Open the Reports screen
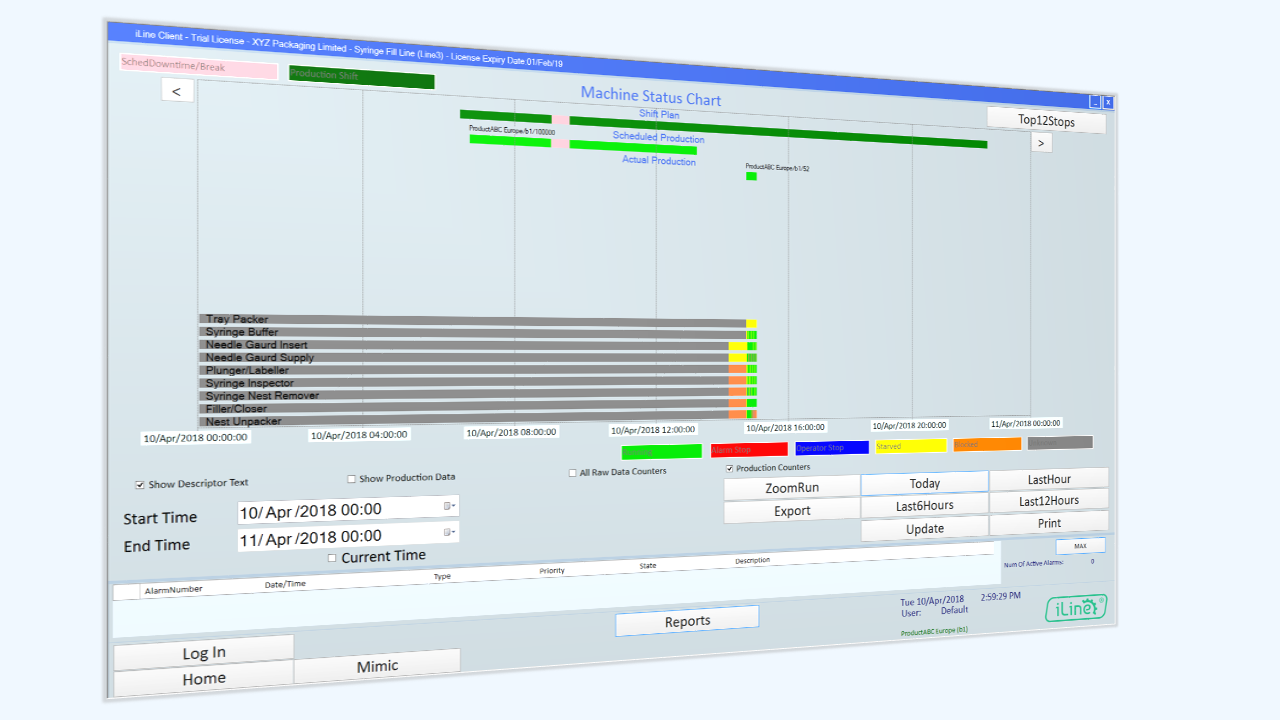 tap(687, 620)
